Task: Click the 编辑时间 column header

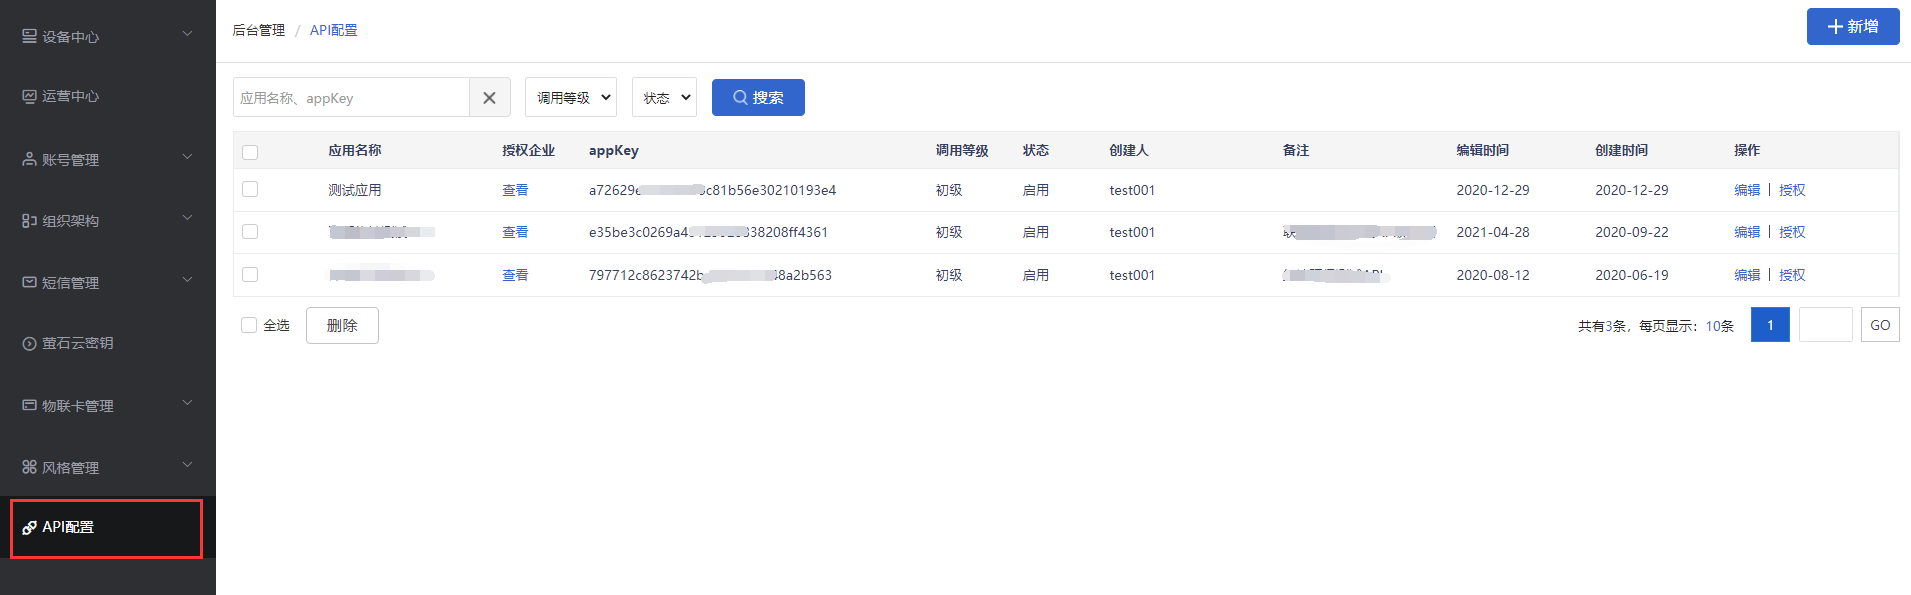Action: pyautogui.click(x=1483, y=150)
